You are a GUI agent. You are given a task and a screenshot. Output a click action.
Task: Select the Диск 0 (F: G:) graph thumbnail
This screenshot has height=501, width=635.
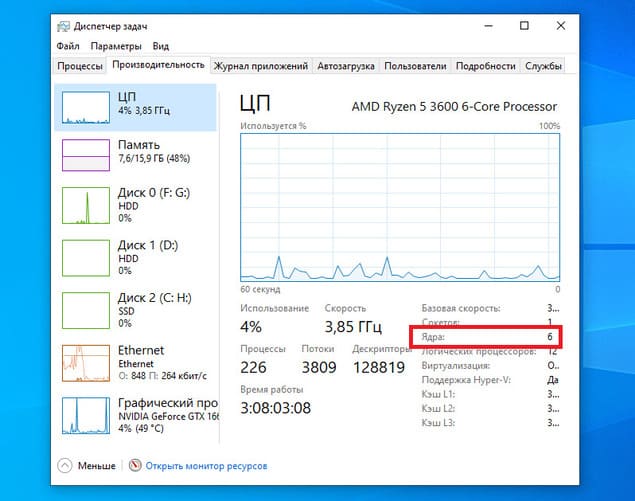coord(86,205)
